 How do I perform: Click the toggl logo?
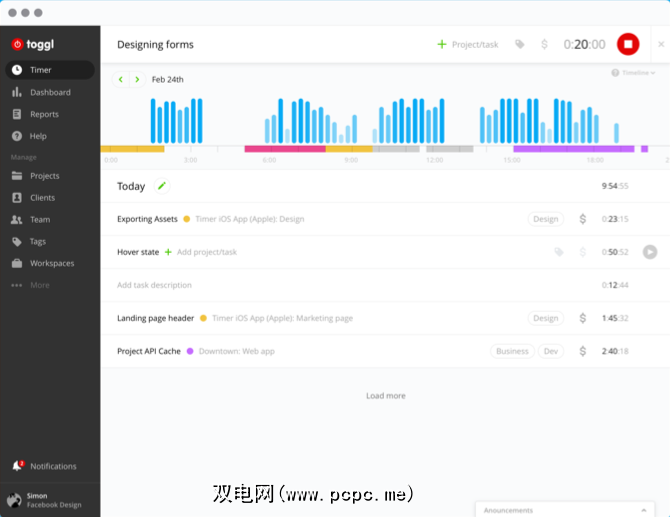33,44
